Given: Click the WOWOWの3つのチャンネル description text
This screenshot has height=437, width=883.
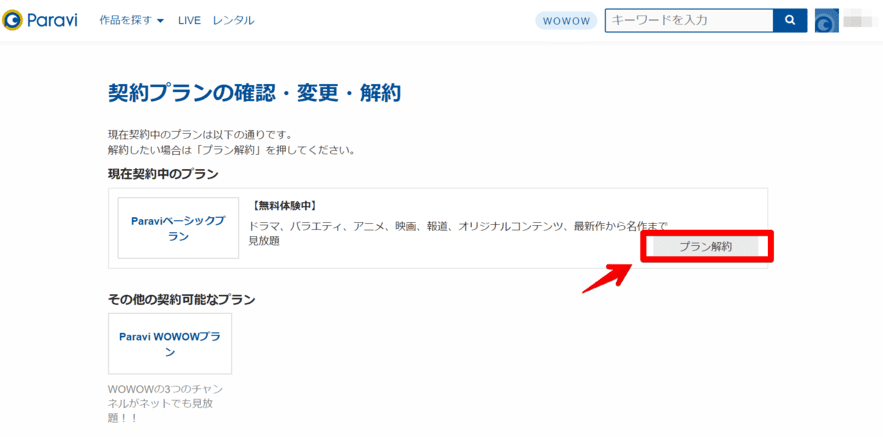Looking at the screenshot, I should [166, 404].
